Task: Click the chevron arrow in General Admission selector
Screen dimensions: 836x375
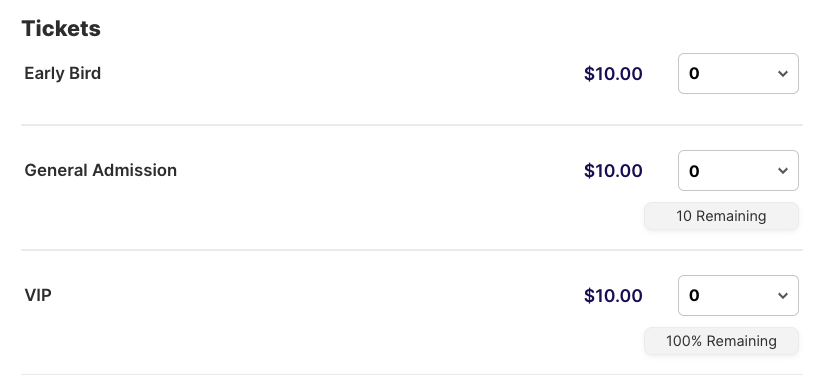Action: point(783,171)
